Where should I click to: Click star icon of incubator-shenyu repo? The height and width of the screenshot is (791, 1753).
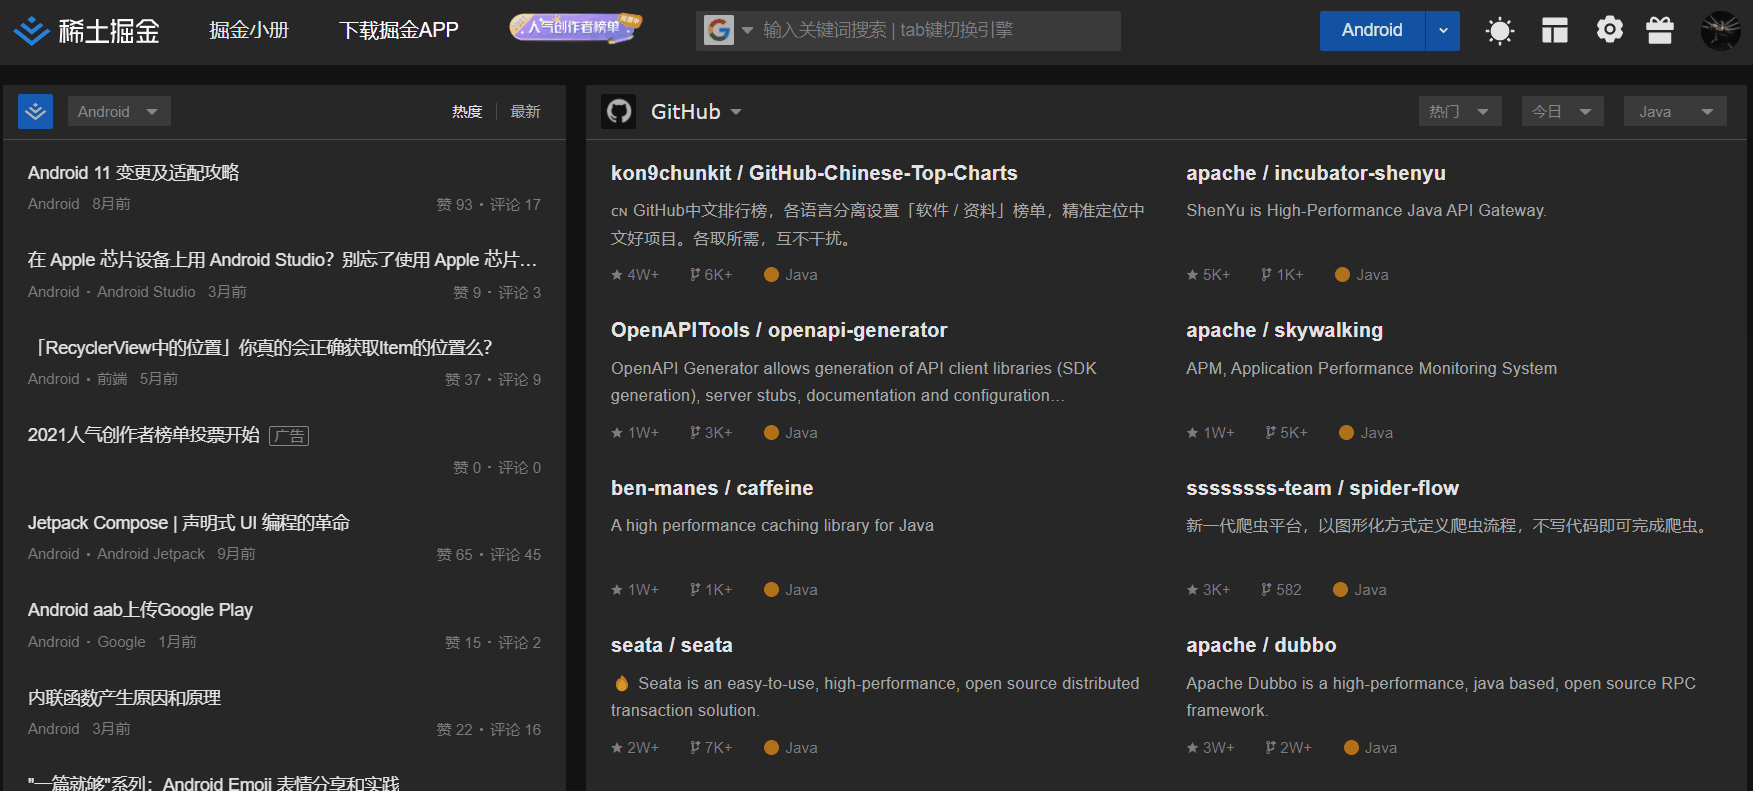pyautogui.click(x=1192, y=275)
